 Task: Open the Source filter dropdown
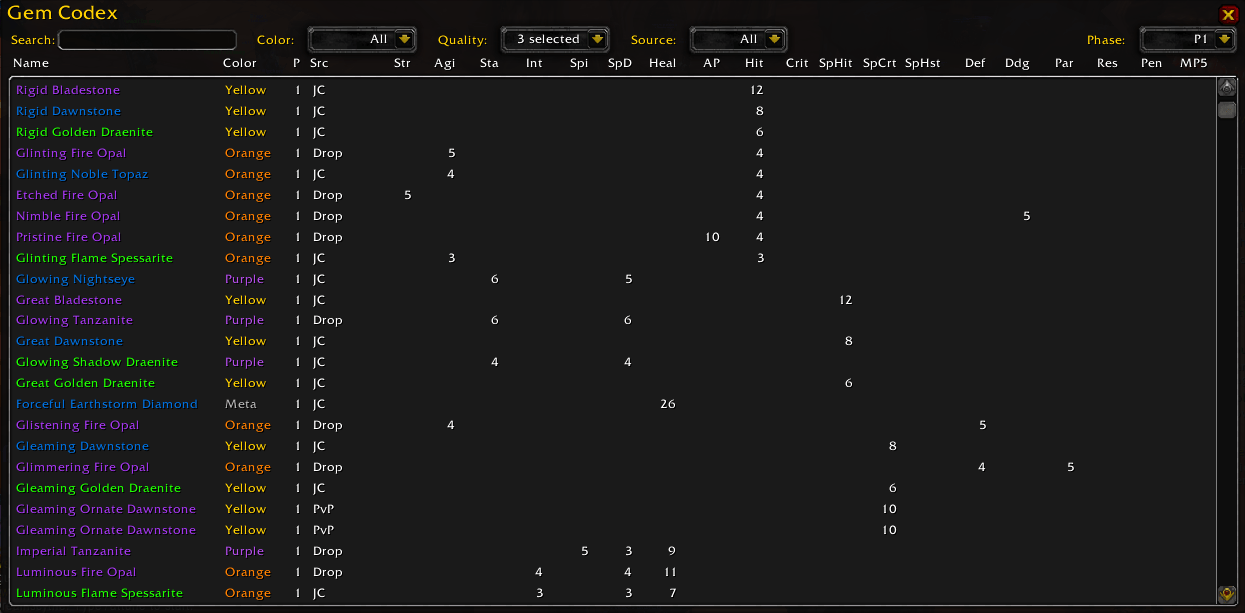pos(739,40)
